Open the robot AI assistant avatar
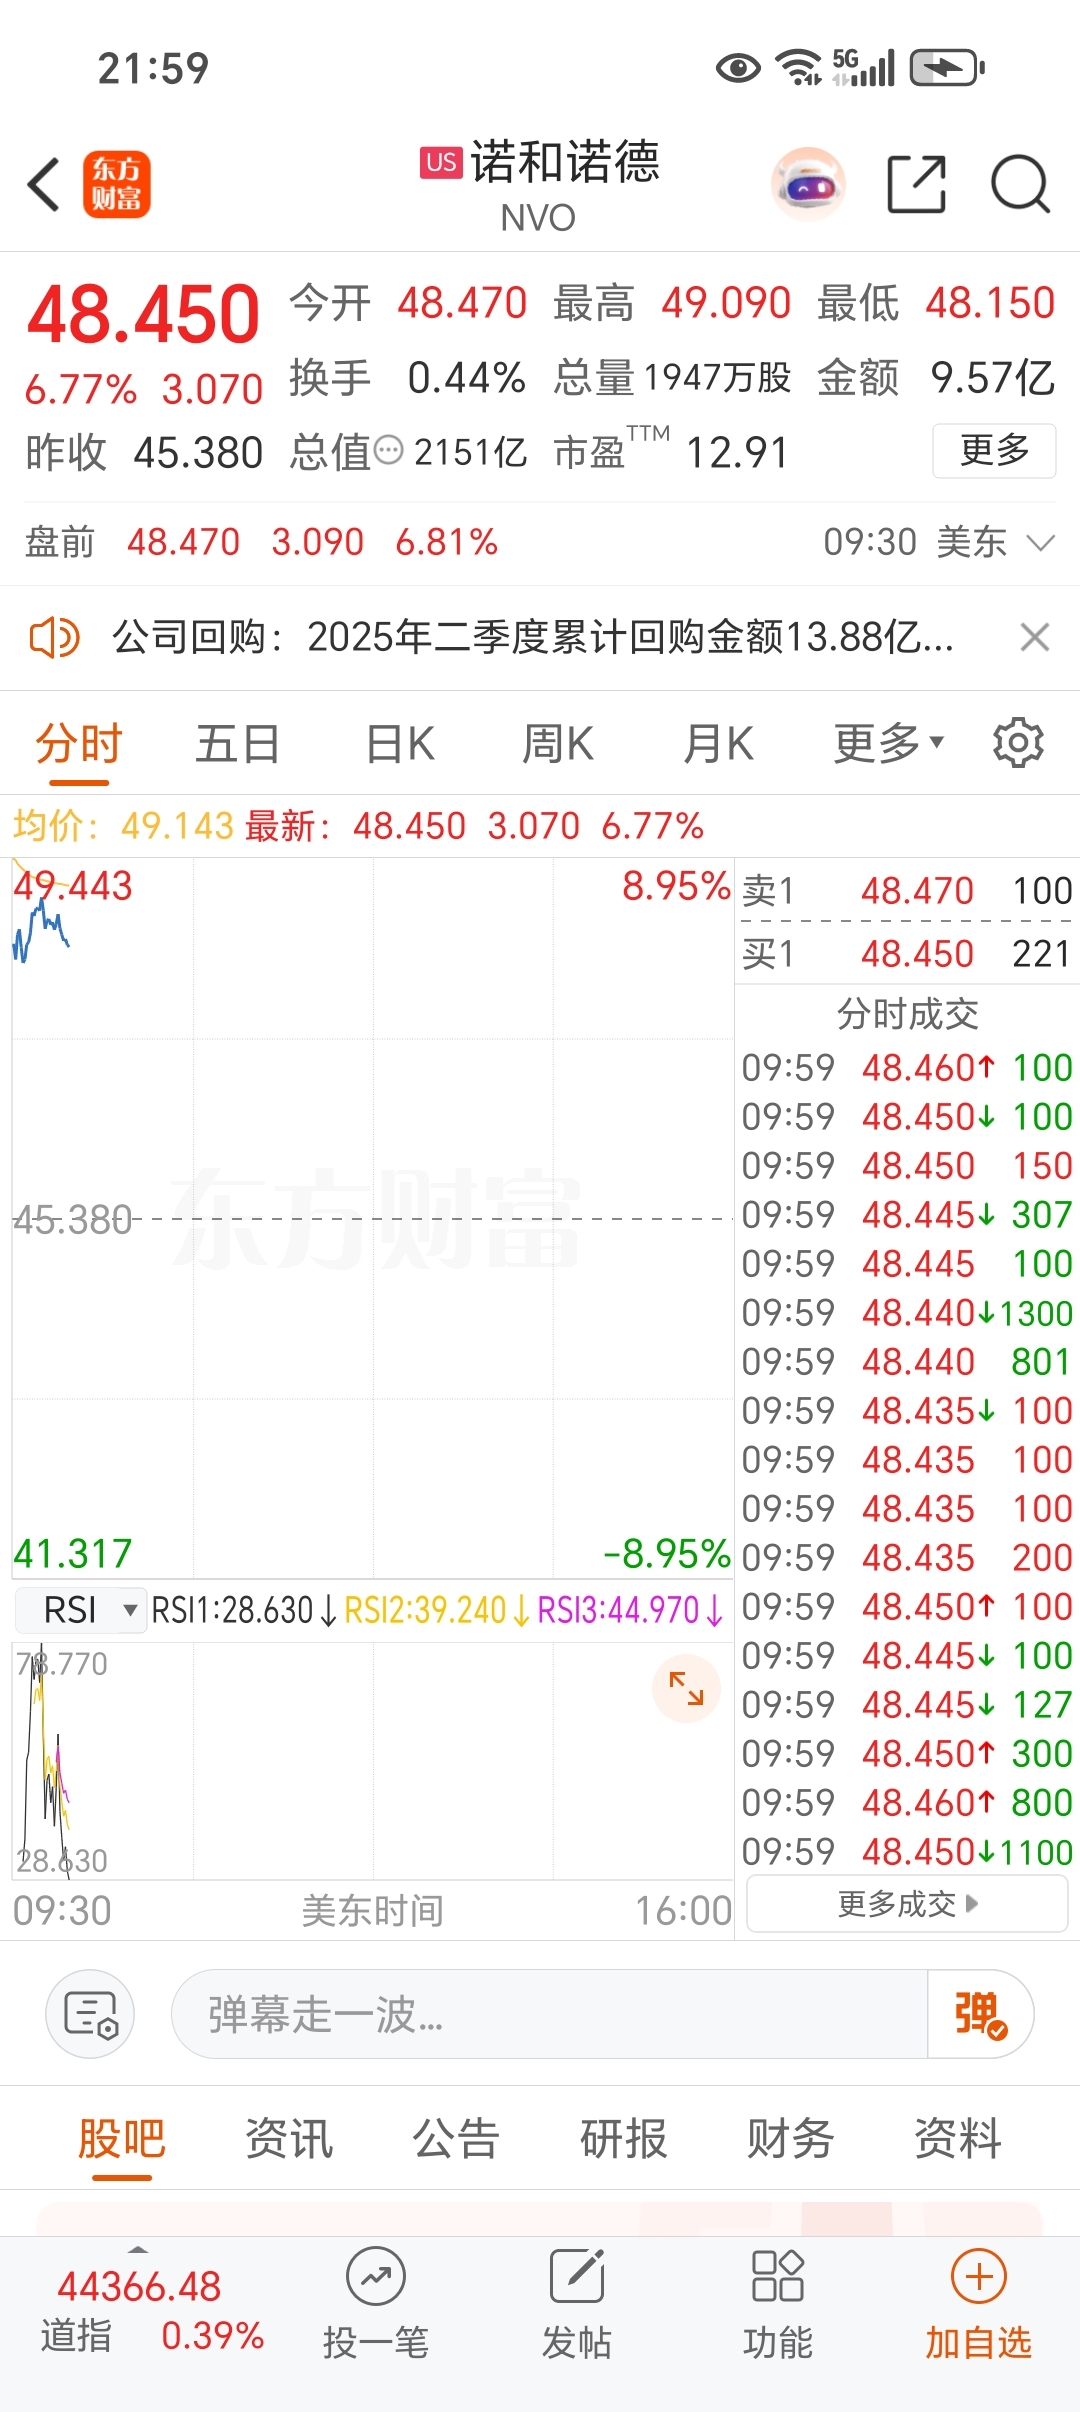This screenshot has height=2412, width=1080. tap(808, 184)
